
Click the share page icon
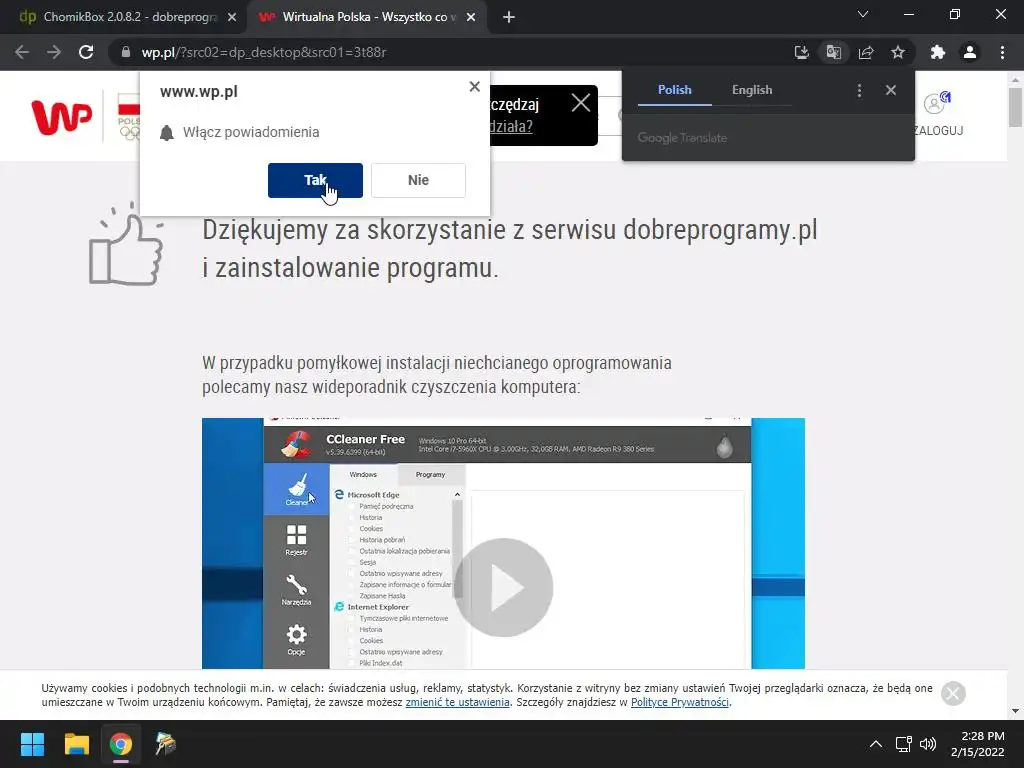(866, 52)
